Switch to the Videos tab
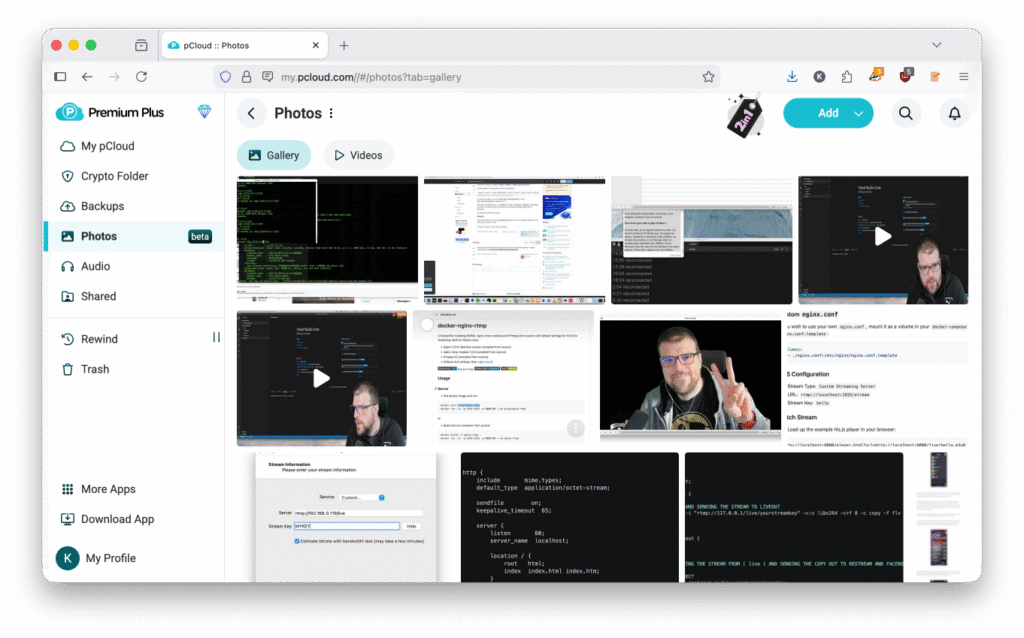This screenshot has height=638, width=1024. pyautogui.click(x=358, y=155)
